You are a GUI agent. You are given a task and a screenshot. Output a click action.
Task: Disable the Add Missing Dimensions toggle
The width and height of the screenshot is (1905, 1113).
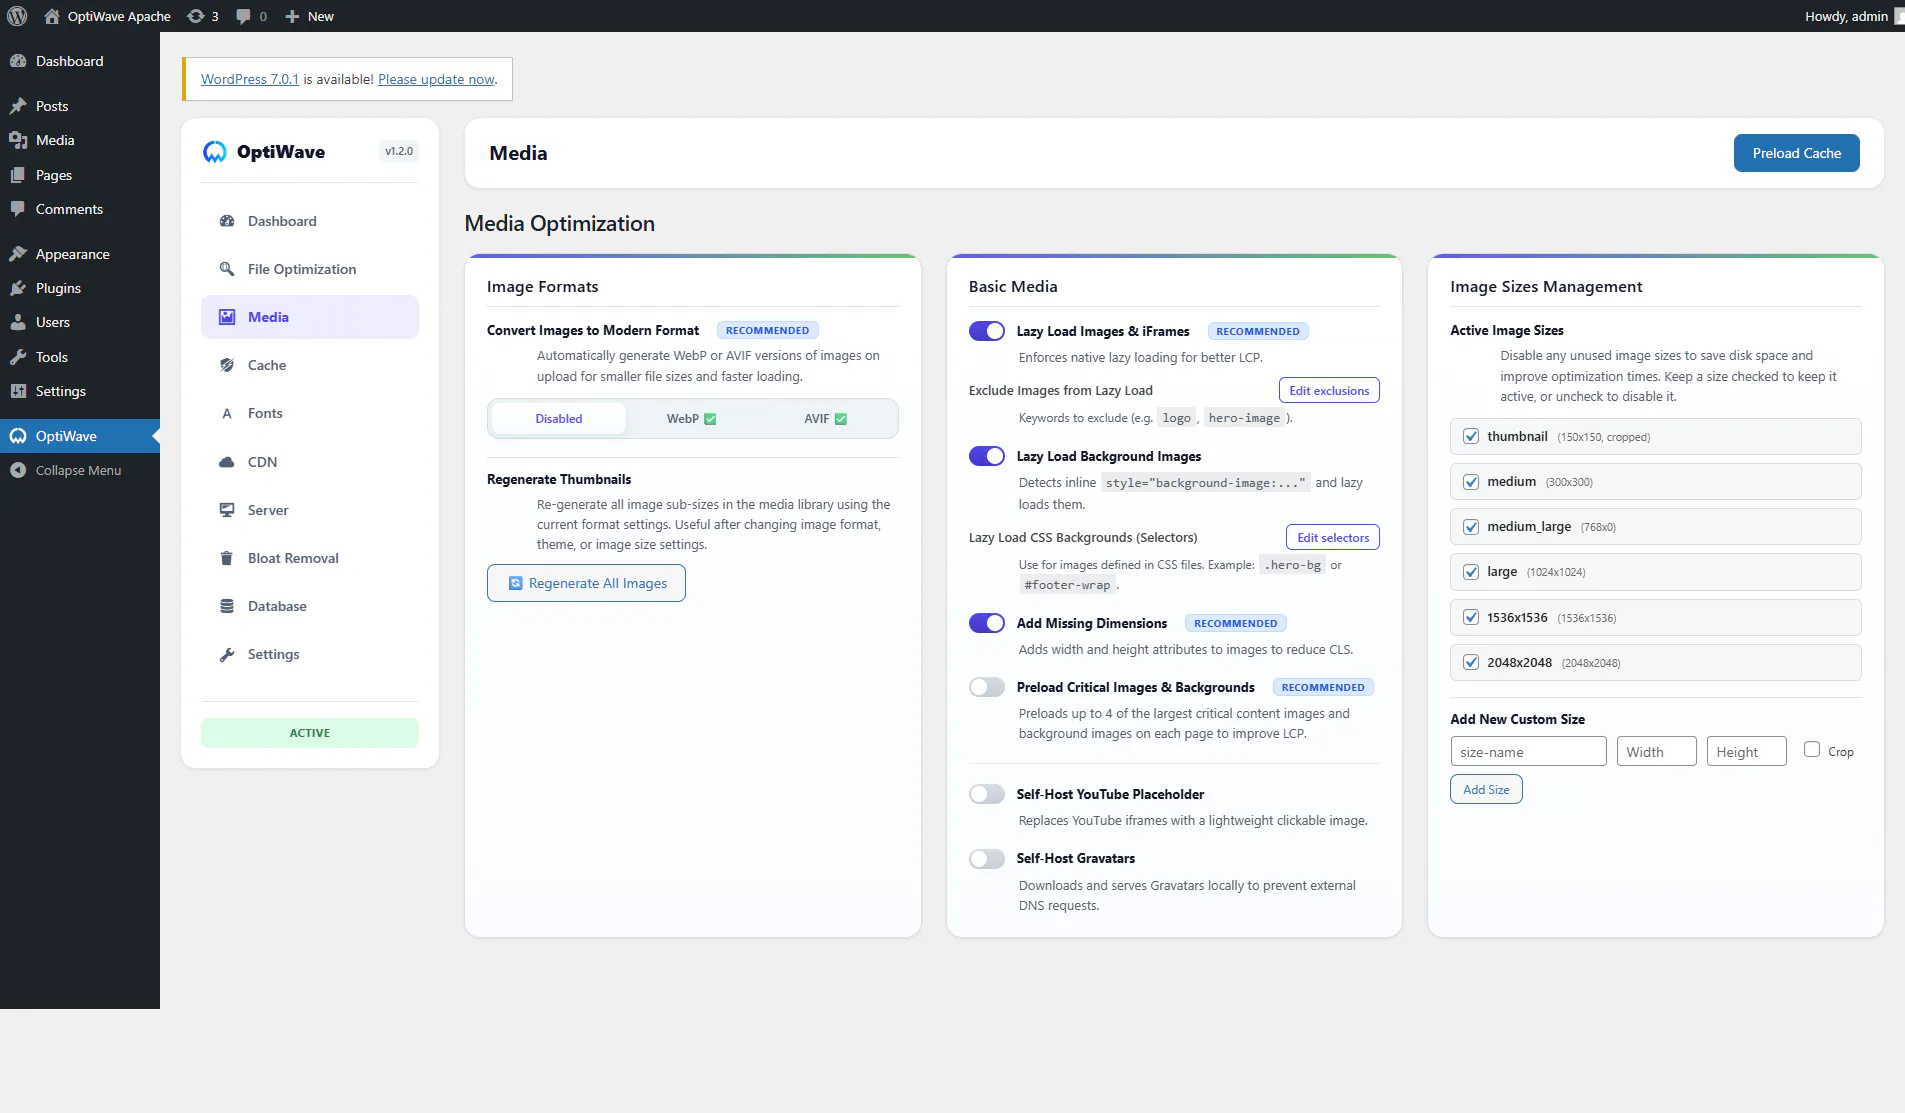(x=987, y=623)
